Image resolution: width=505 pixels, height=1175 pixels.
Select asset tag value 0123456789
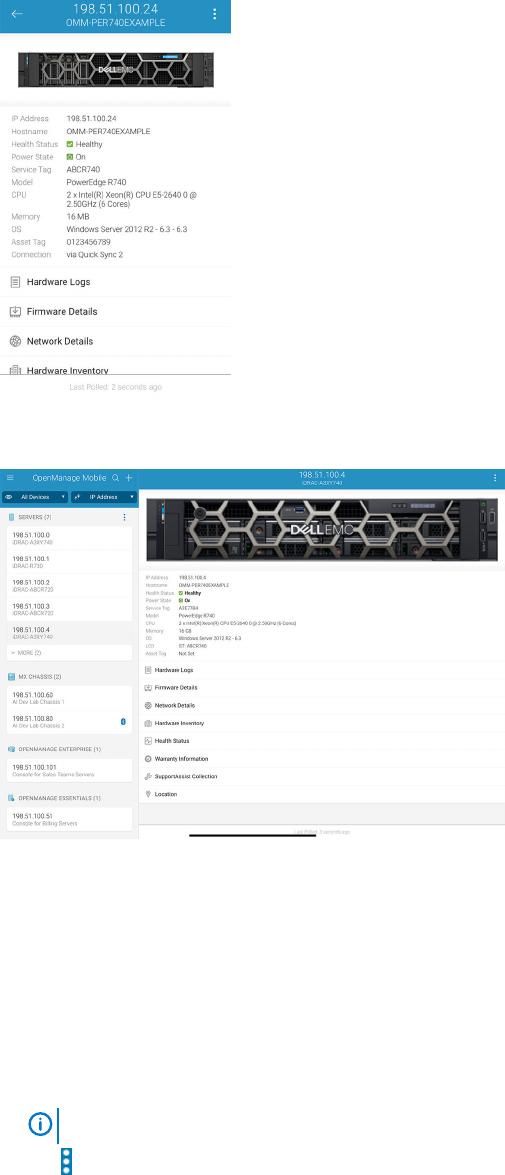[88, 242]
